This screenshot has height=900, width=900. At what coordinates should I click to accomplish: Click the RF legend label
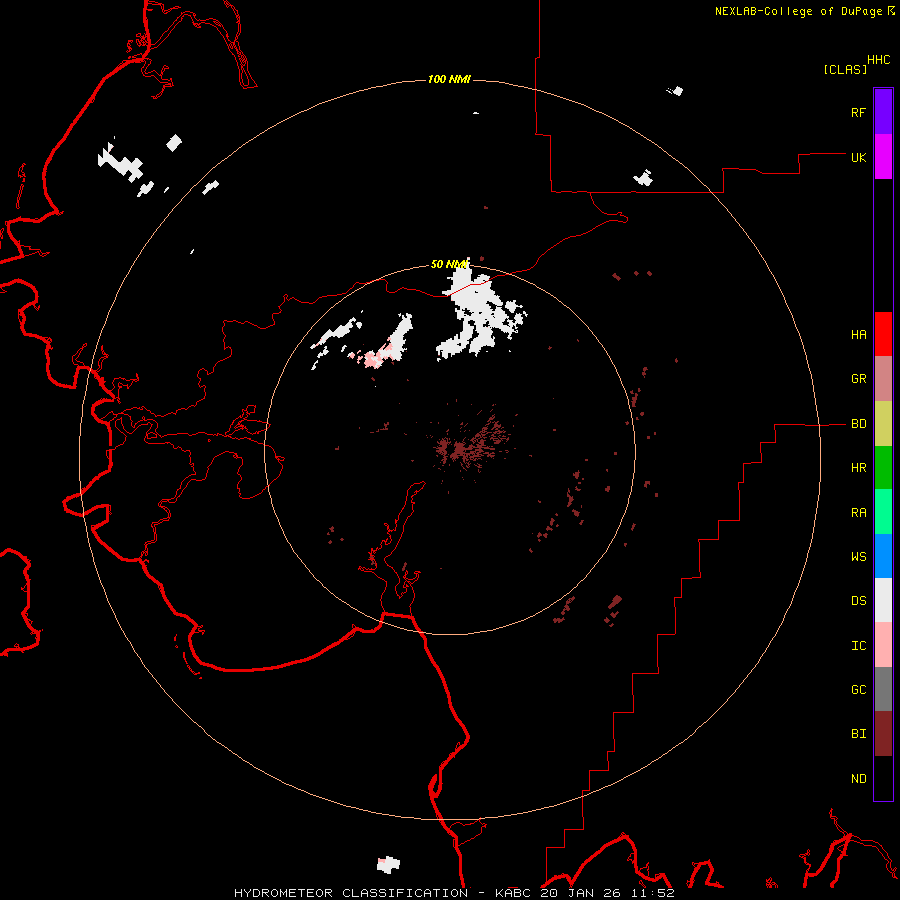pos(858,113)
